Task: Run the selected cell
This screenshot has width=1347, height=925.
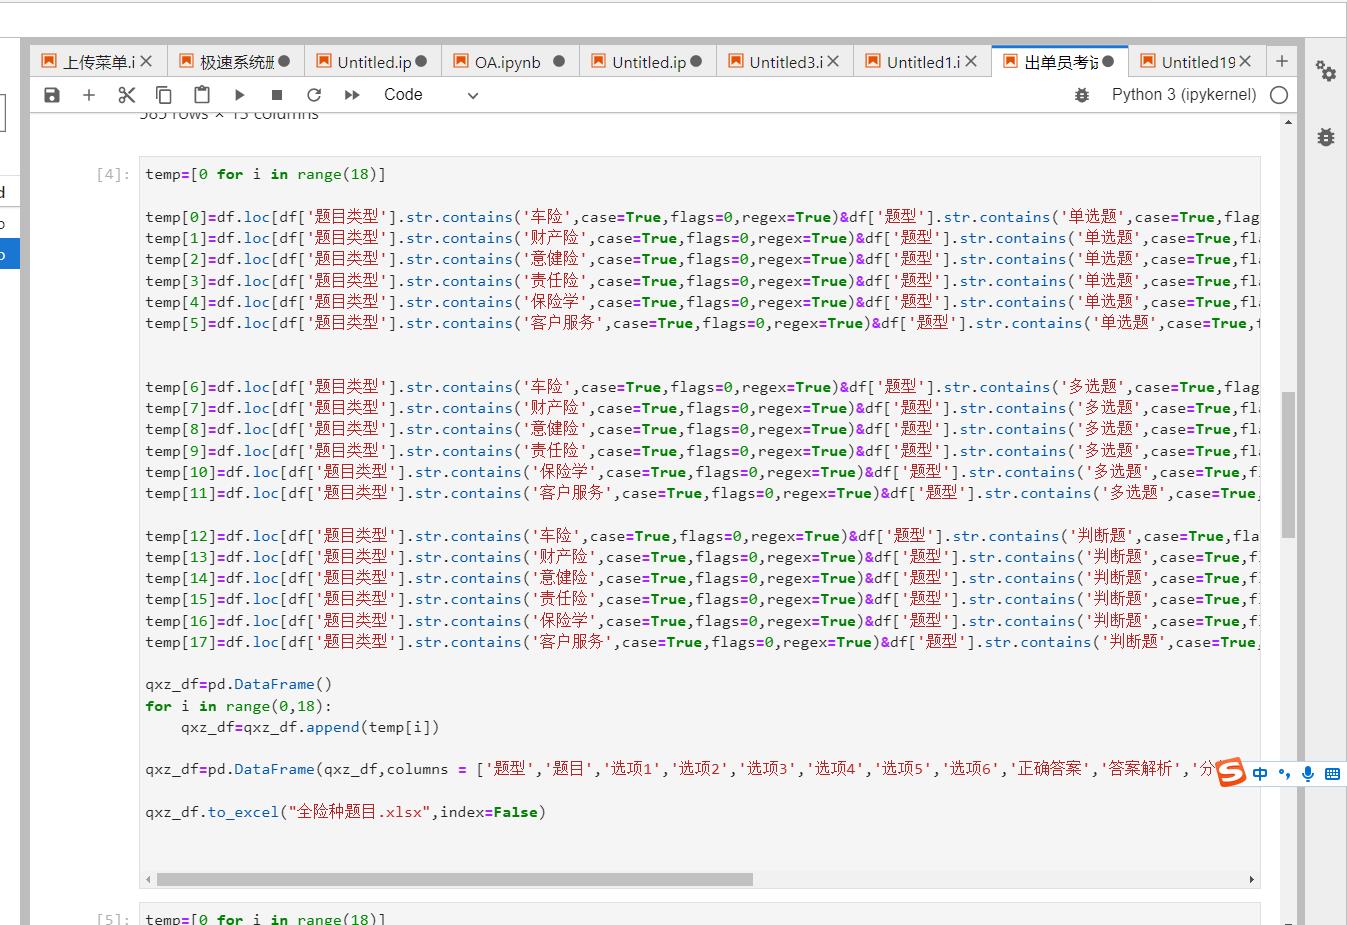Action: (239, 94)
